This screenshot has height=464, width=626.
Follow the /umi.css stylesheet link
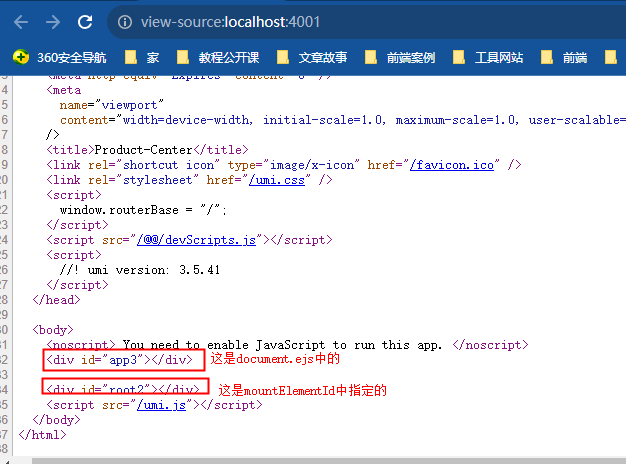coord(277,180)
